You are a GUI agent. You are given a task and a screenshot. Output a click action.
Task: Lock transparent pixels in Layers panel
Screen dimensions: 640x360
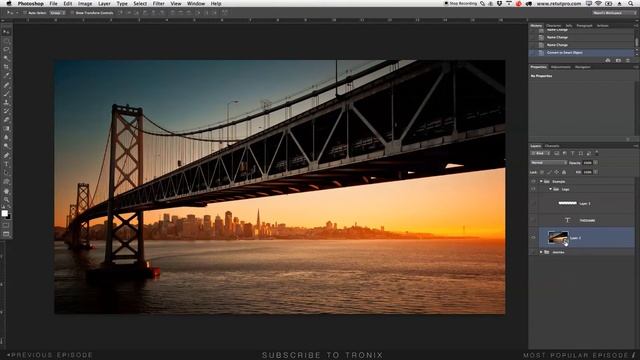click(x=542, y=172)
